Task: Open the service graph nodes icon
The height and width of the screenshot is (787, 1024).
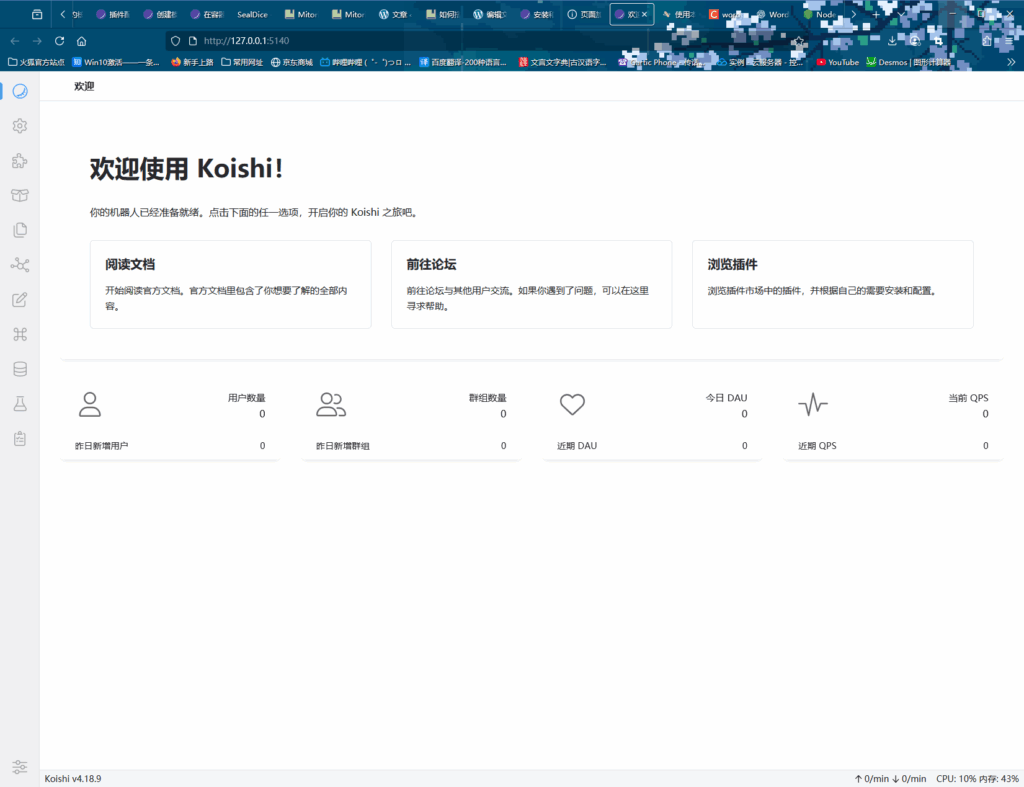Action: click(x=19, y=265)
